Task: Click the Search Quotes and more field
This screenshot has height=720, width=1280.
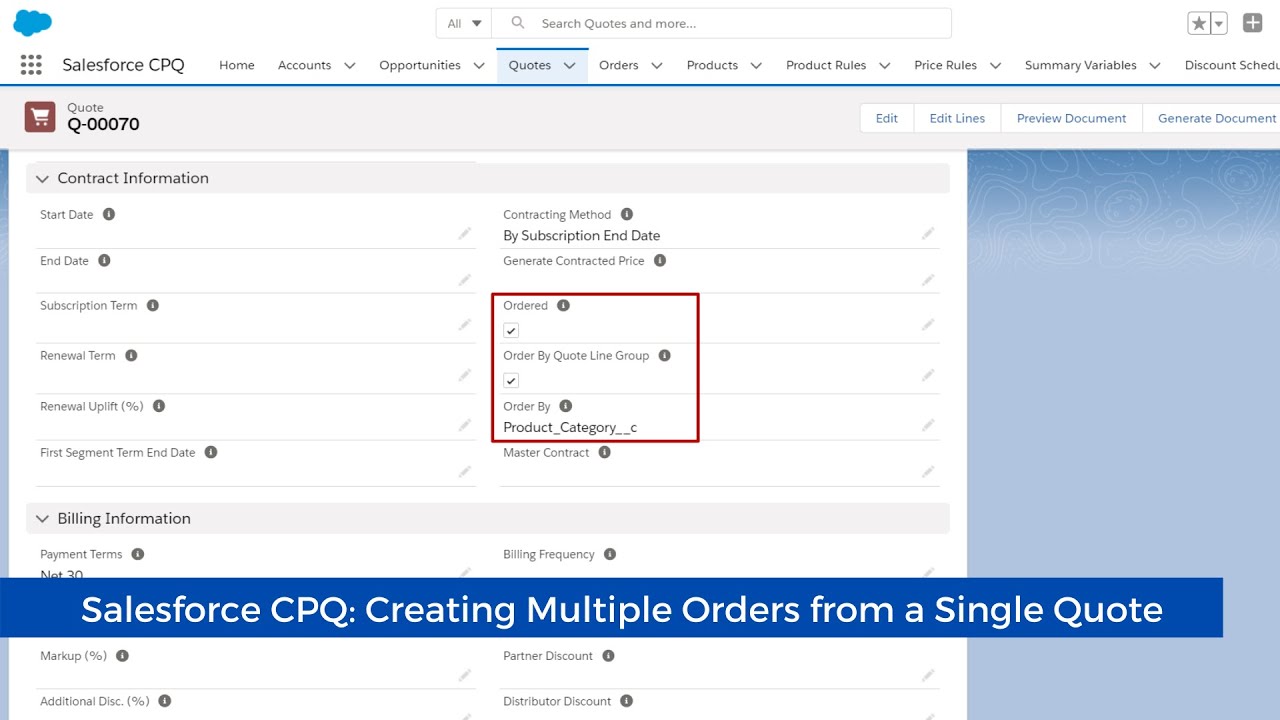Action: point(722,23)
